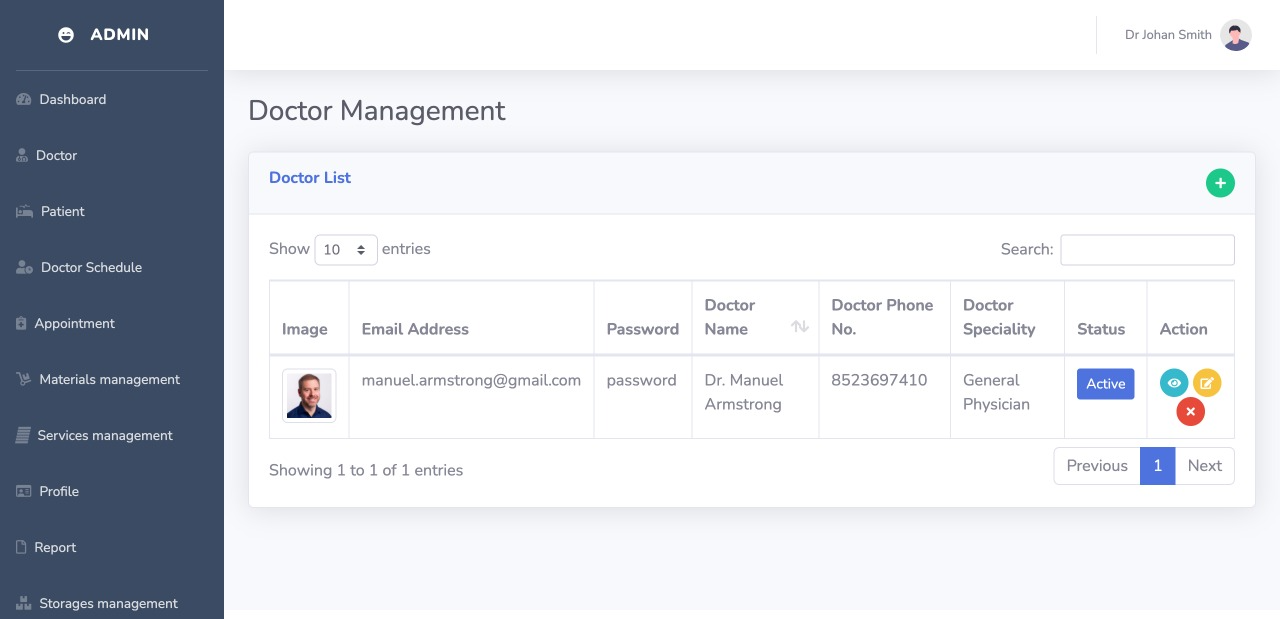1280x619 pixels.
Task: Edit Dr. Manuel Armstrong with the pencil icon
Action: [1207, 383]
